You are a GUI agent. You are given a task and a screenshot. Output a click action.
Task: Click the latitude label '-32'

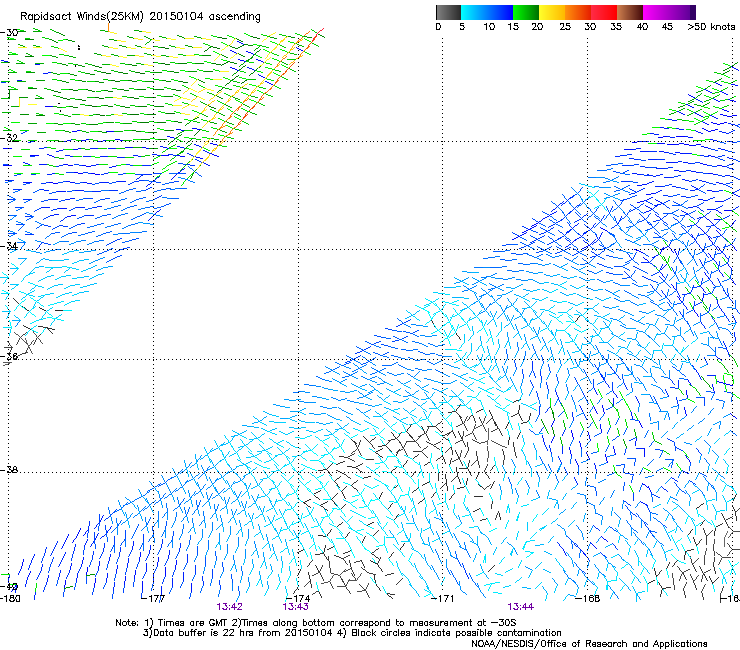pos(9,138)
